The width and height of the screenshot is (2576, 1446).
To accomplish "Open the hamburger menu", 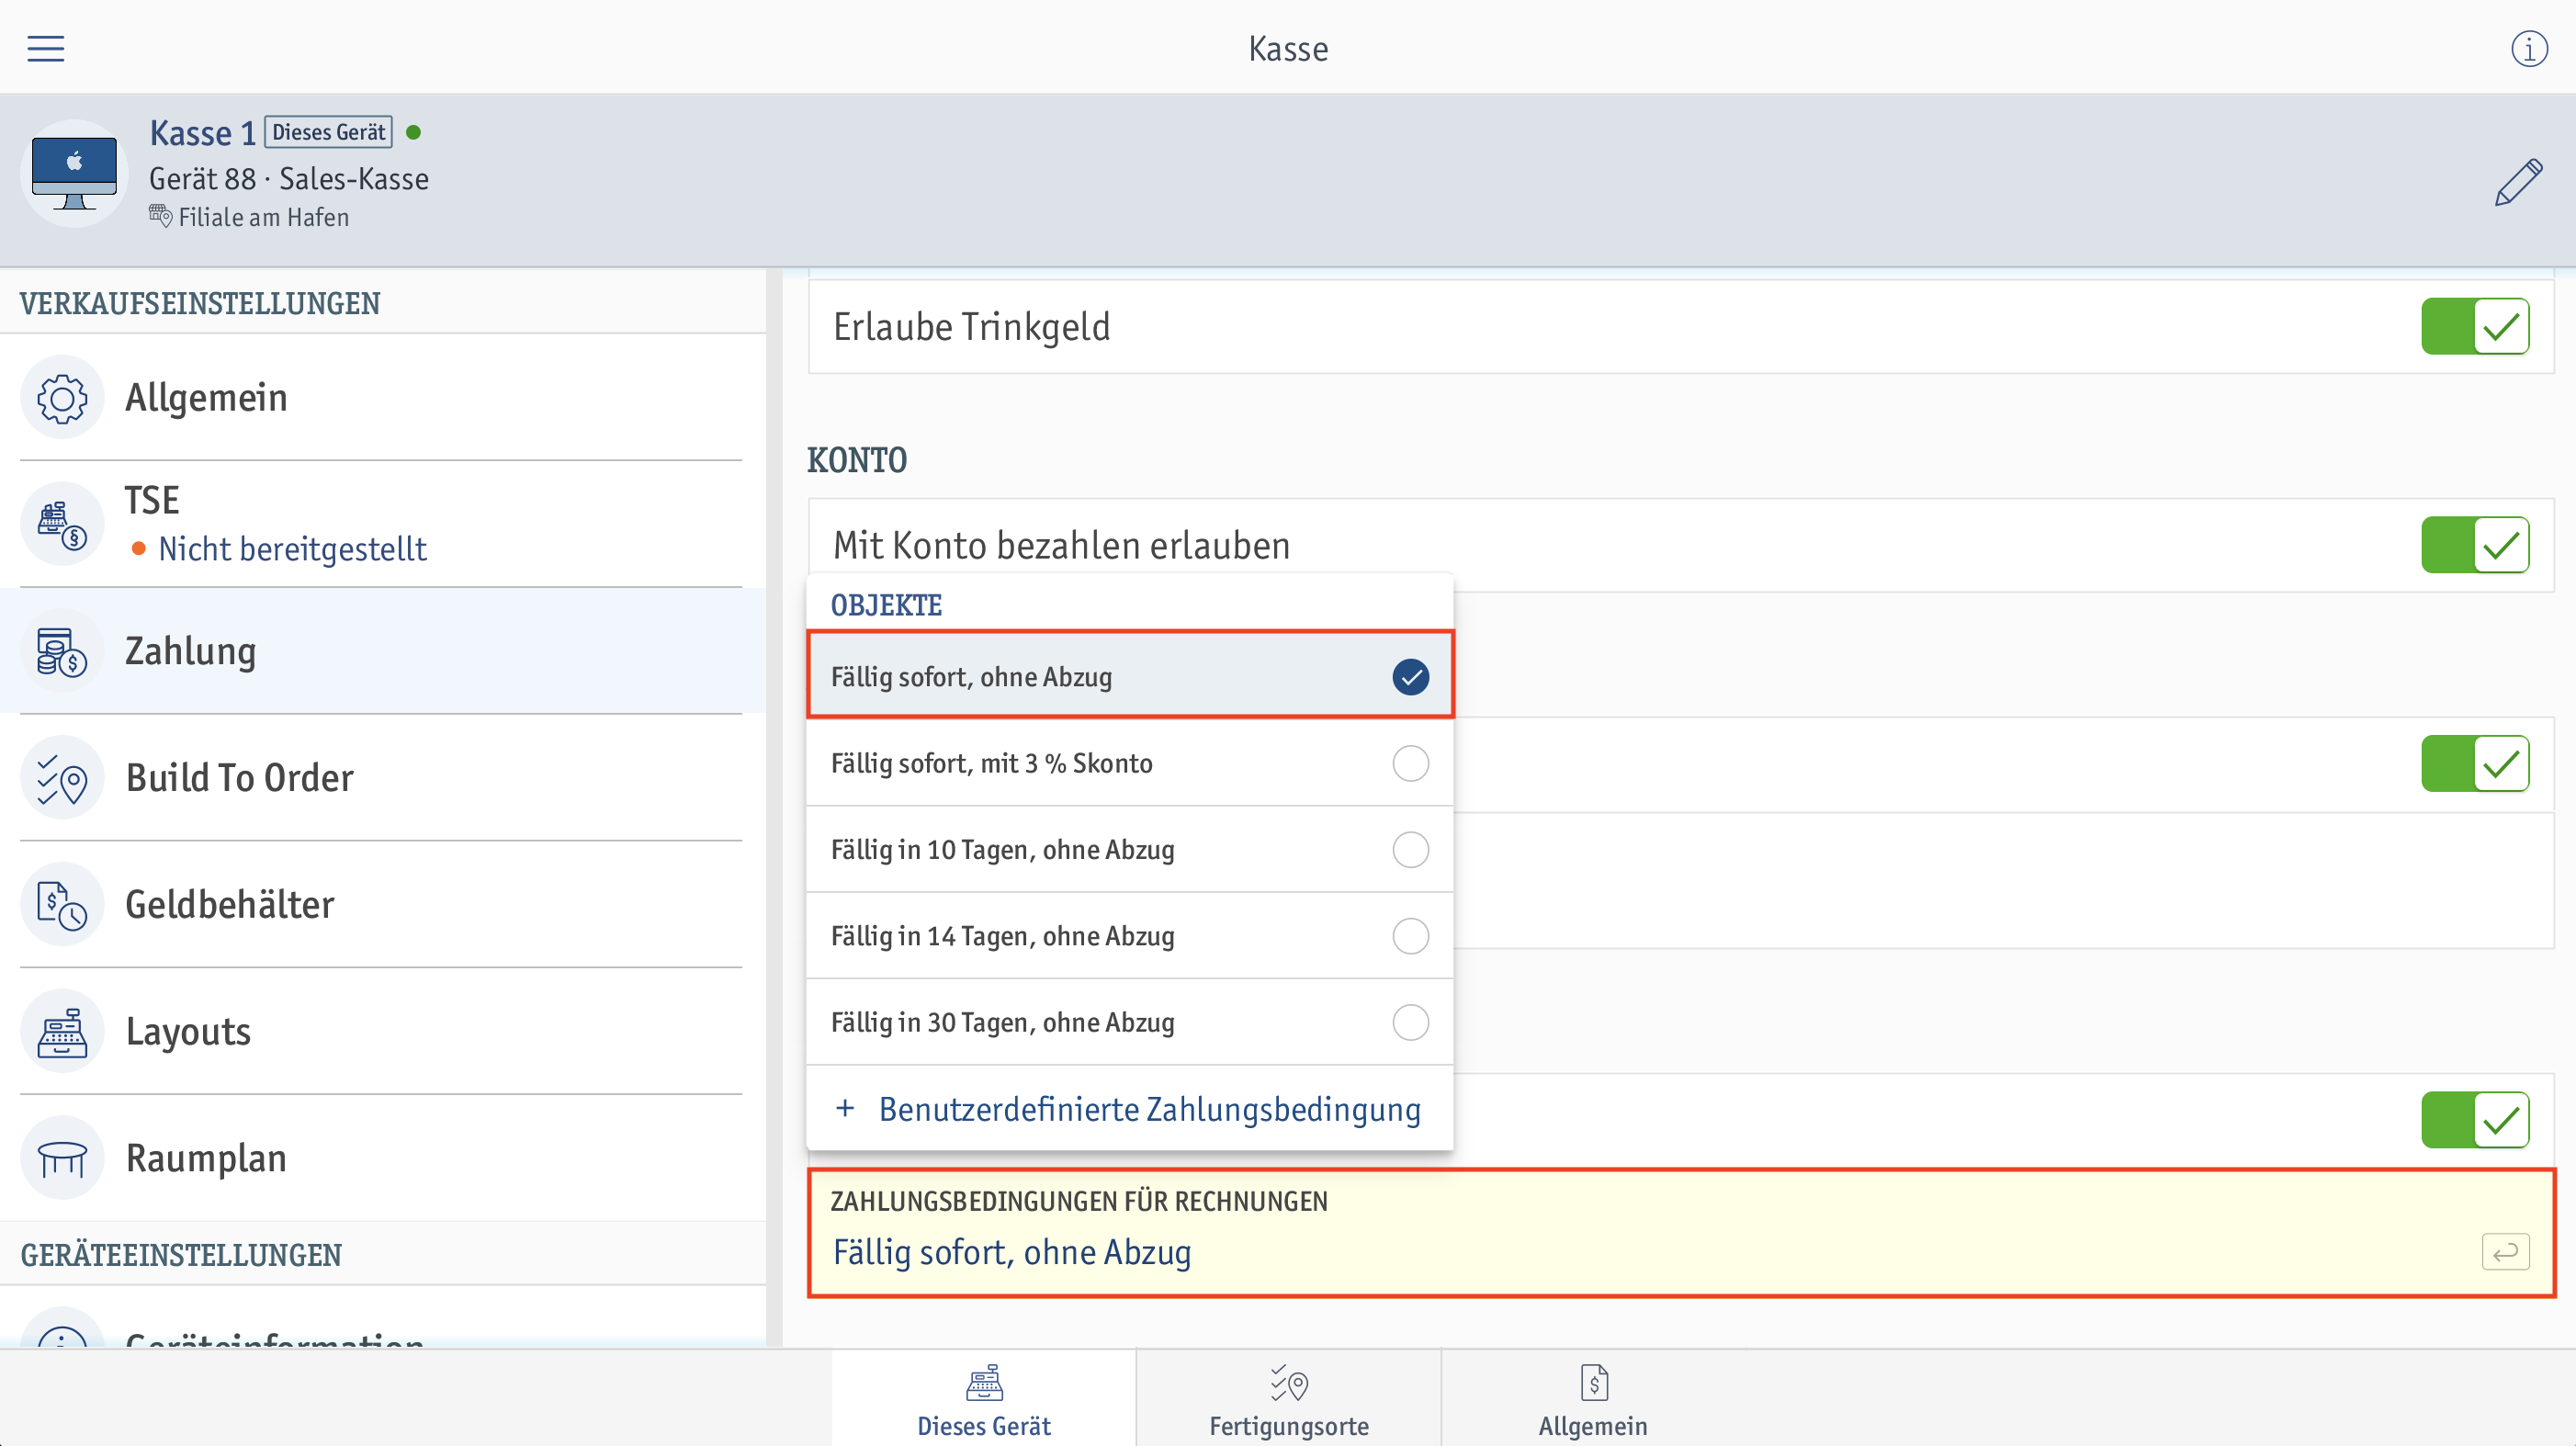I will (45, 48).
